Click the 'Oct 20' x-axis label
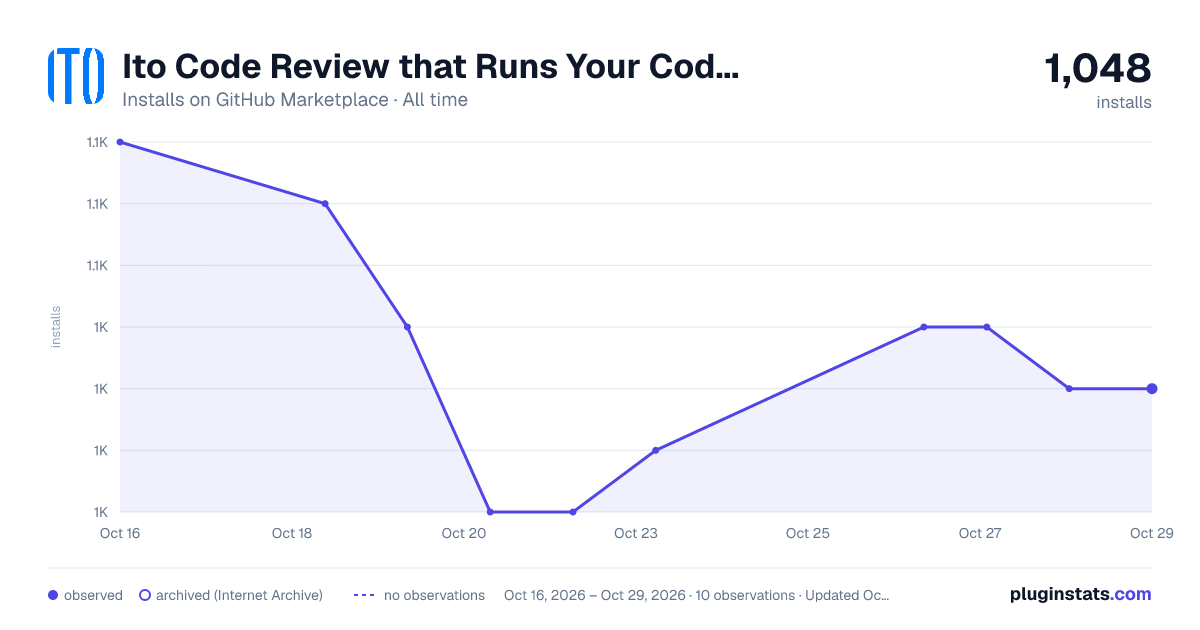The width and height of the screenshot is (1200, 630). 464,533
